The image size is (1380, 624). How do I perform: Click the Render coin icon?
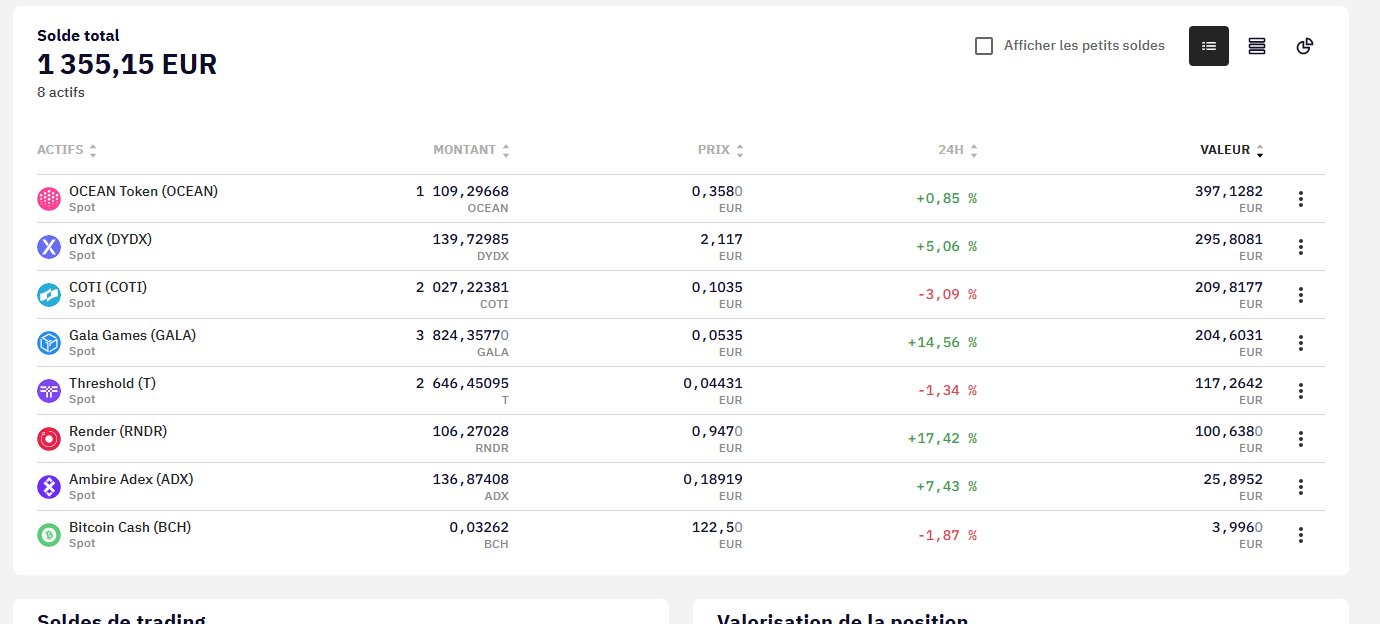coord(49,439)
